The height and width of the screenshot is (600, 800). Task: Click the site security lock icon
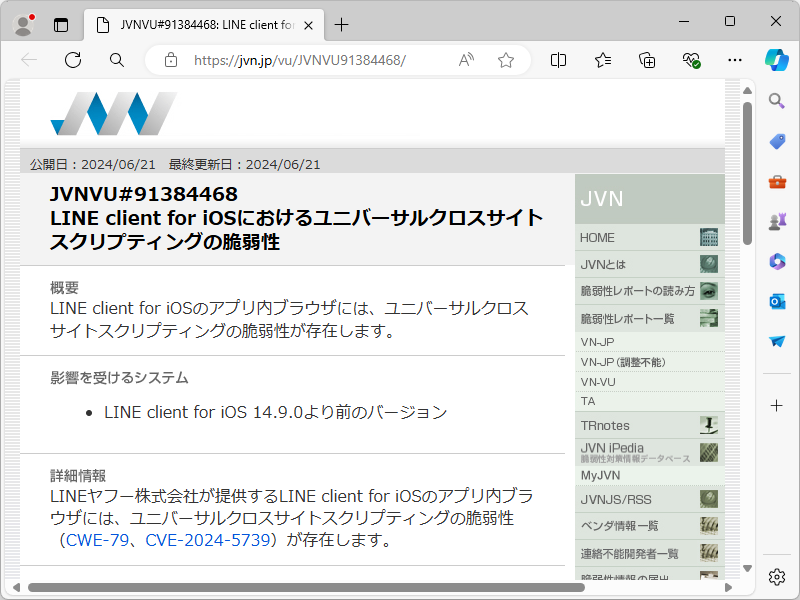pos(170,60)
